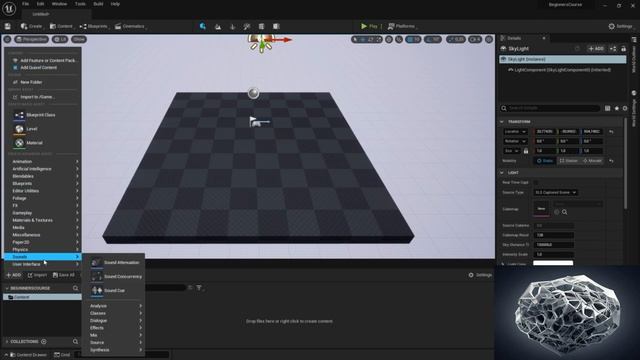Expand the Synthesis sound submenu
Image resolution: width=640 pixels, height=360 pixels.
[114, 350]
